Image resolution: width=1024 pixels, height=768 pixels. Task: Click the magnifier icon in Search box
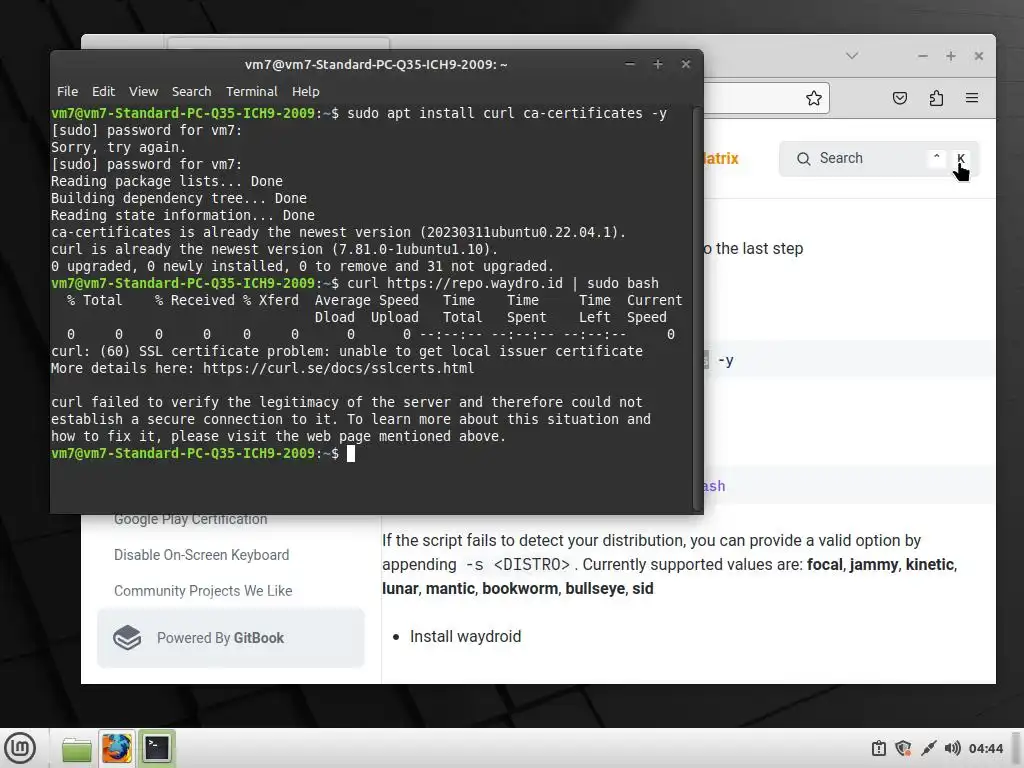[803, 159]
